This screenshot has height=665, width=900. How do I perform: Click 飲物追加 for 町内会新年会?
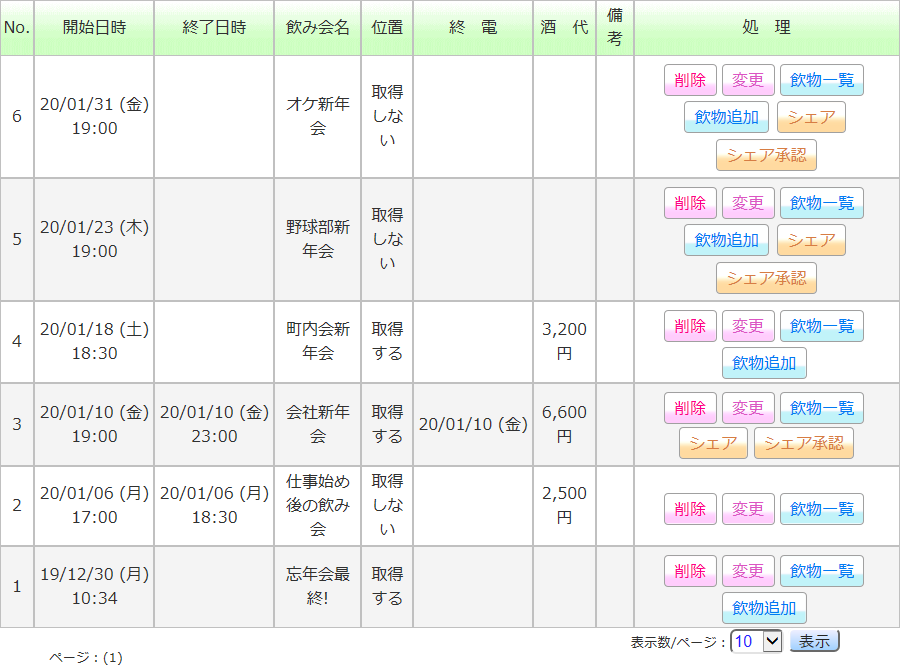tap(764, 363)
